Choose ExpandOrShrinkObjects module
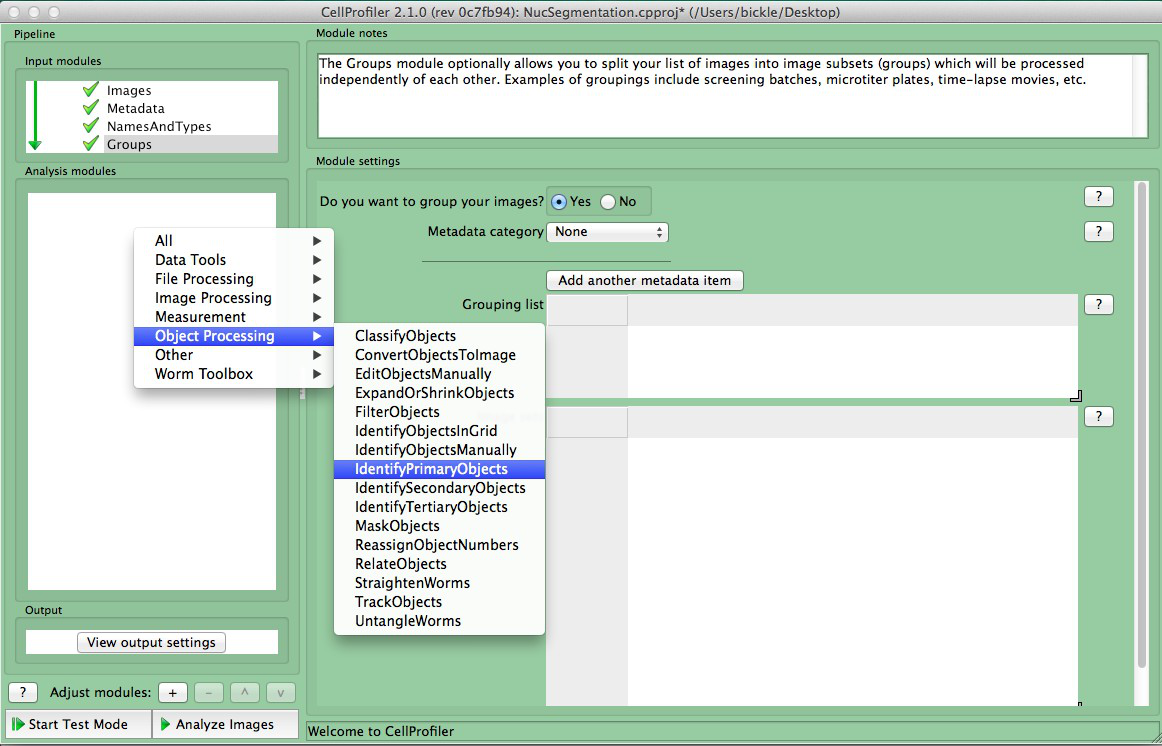The width and height of the screenshot is (1162, 746). click(439, 393)
